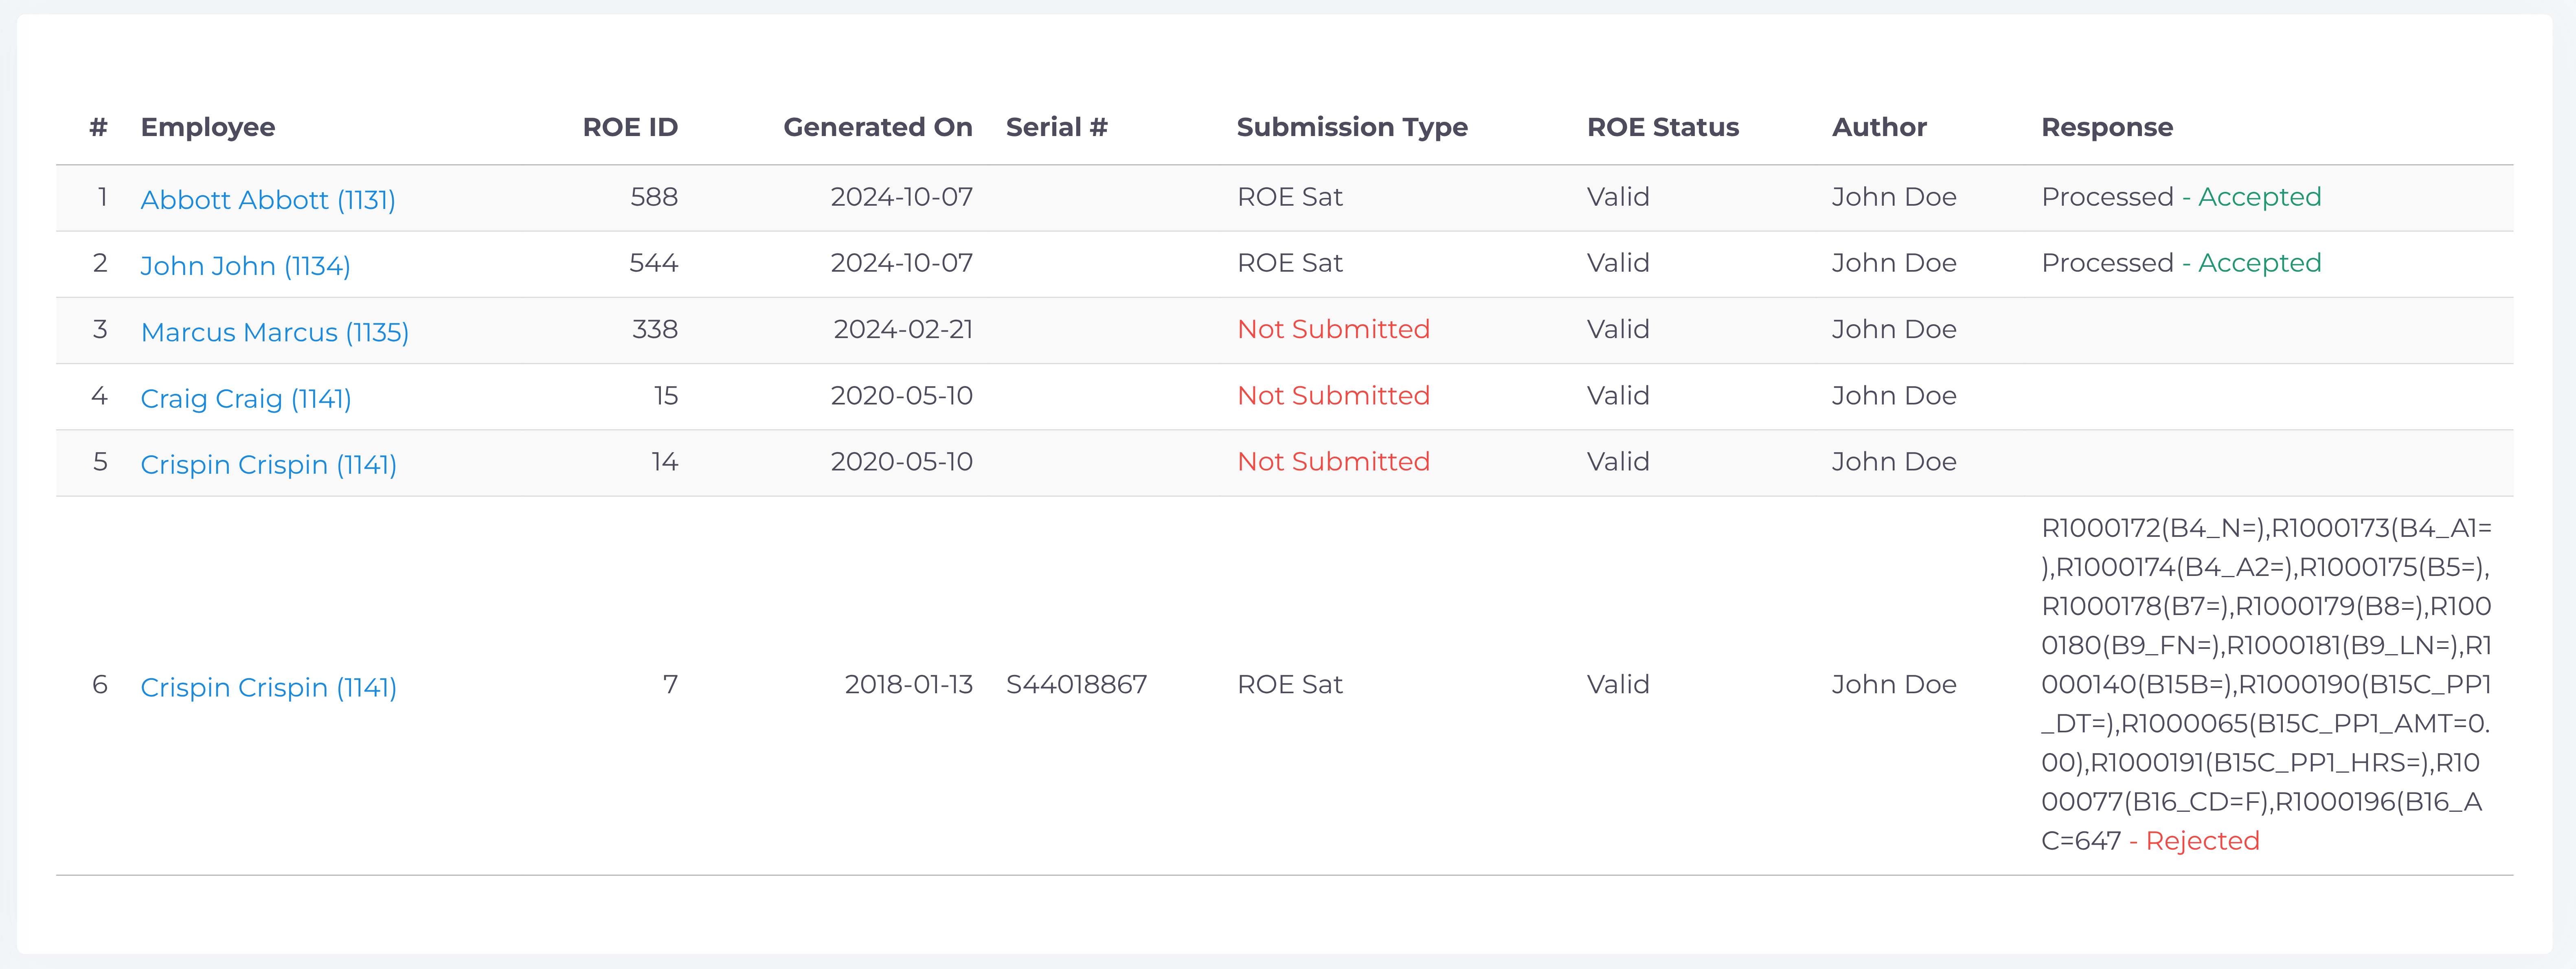The width and height of the screenshot is (2576, 969).
Task: Click the ROE ID column header
Action: tap(629, 127)
